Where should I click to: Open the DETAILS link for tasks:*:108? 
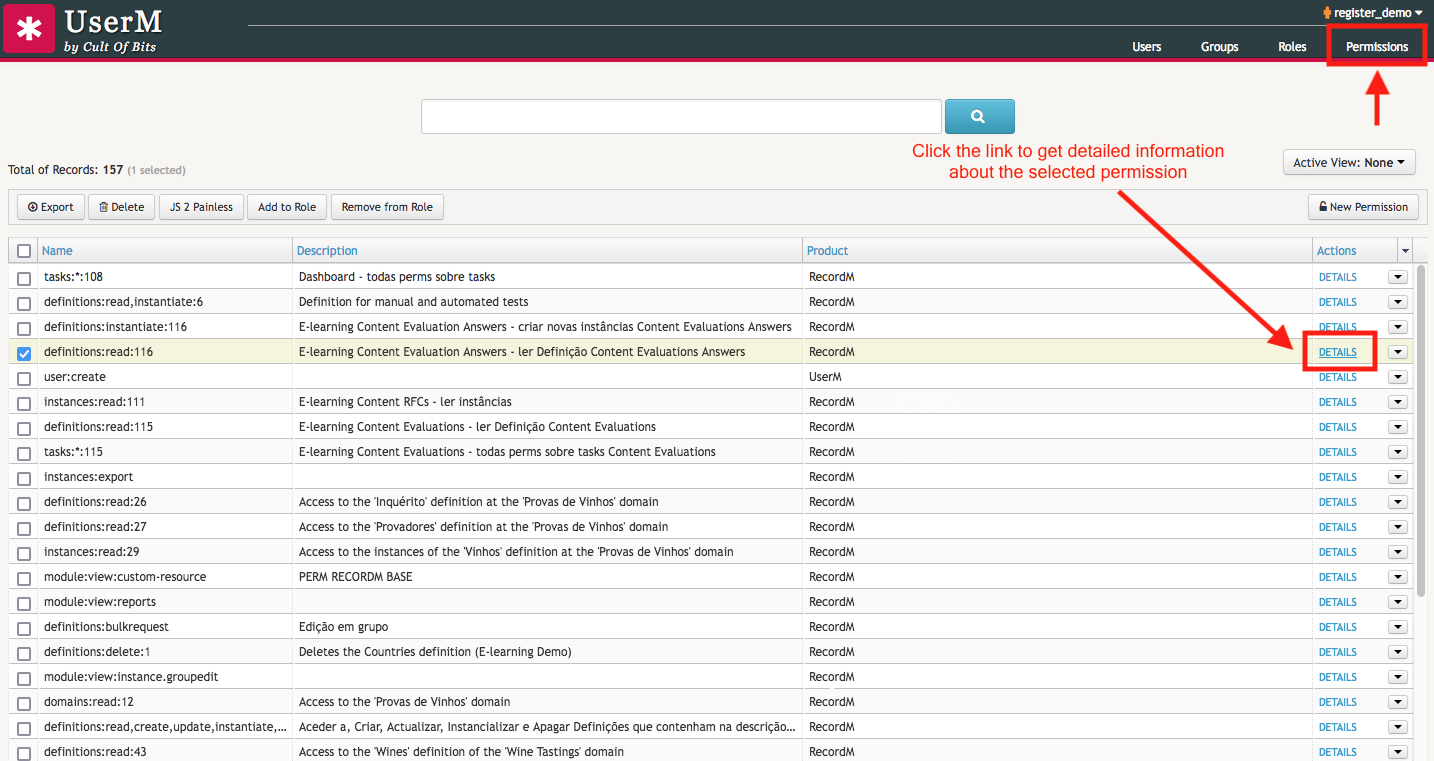coord(1337,277)
